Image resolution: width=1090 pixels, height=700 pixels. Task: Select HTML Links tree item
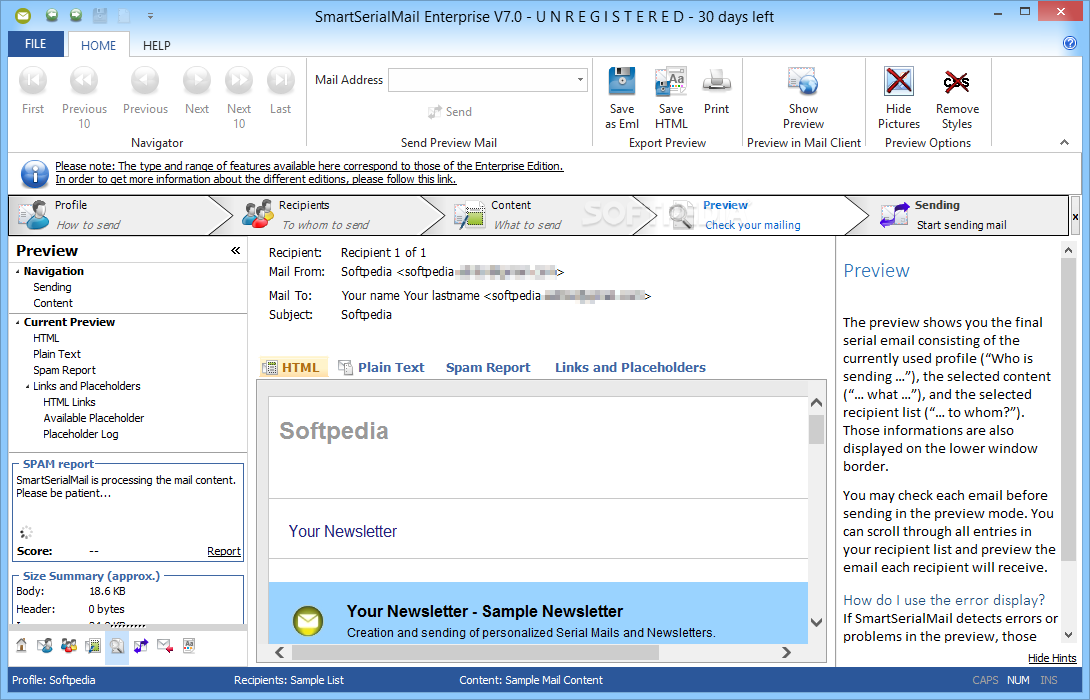70,402
